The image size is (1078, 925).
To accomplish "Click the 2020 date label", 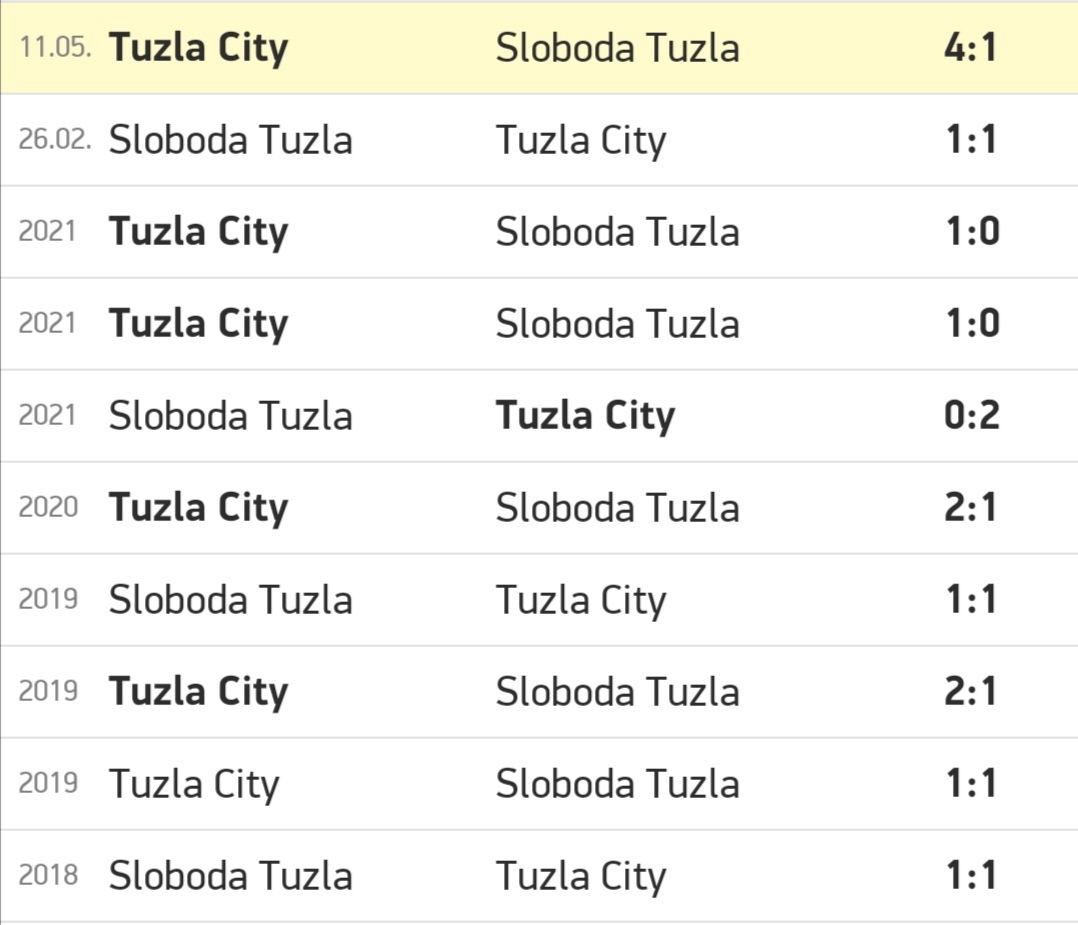I will click(x=48, y=508).
